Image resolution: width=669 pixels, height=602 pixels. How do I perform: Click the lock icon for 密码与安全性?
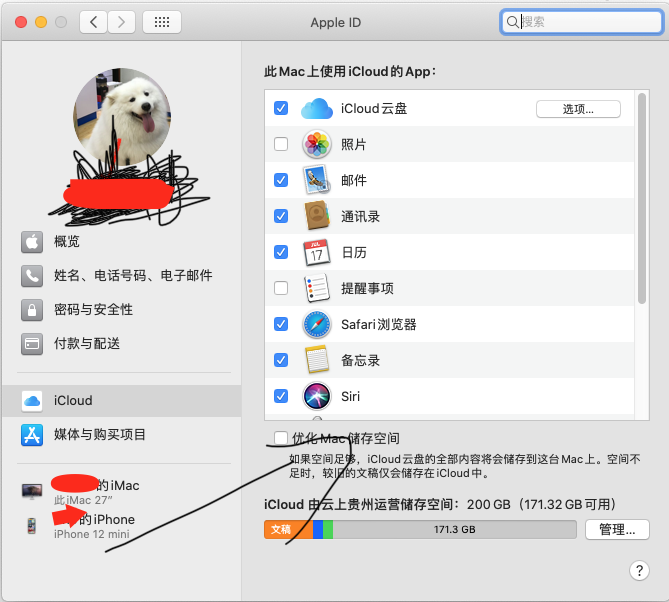[x=32, y=310]
